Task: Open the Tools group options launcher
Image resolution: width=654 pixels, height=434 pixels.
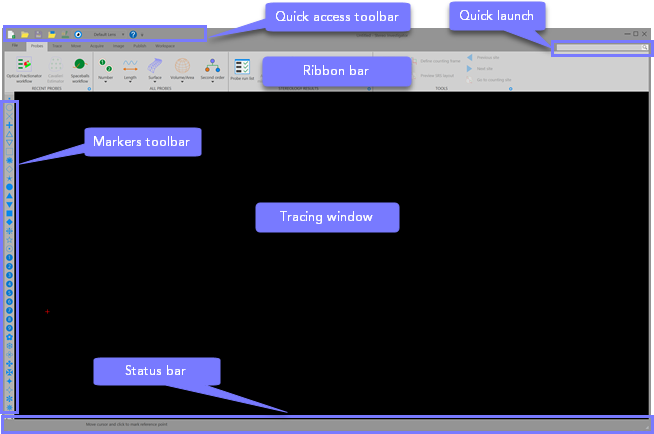Action: [x=511, y=89]
